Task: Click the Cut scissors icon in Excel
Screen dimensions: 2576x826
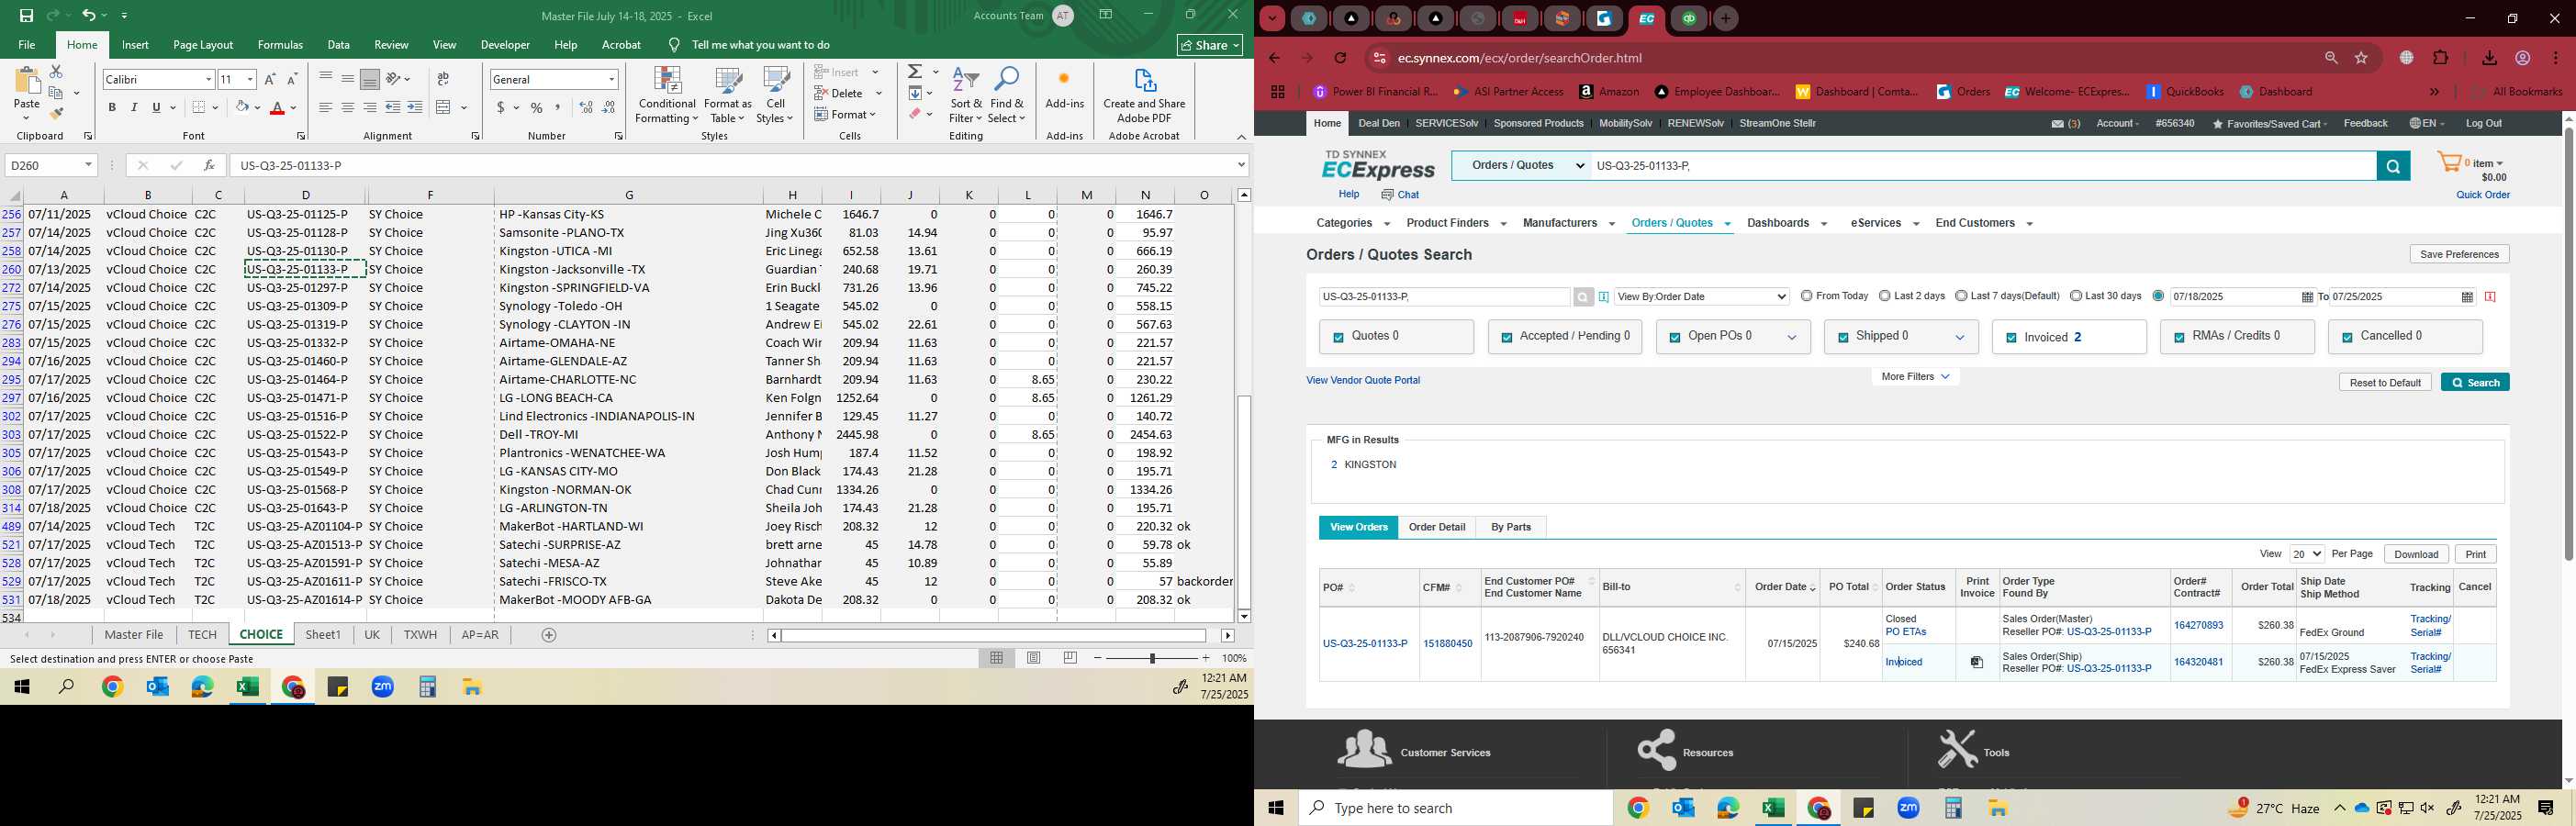Action: (56, 72)
